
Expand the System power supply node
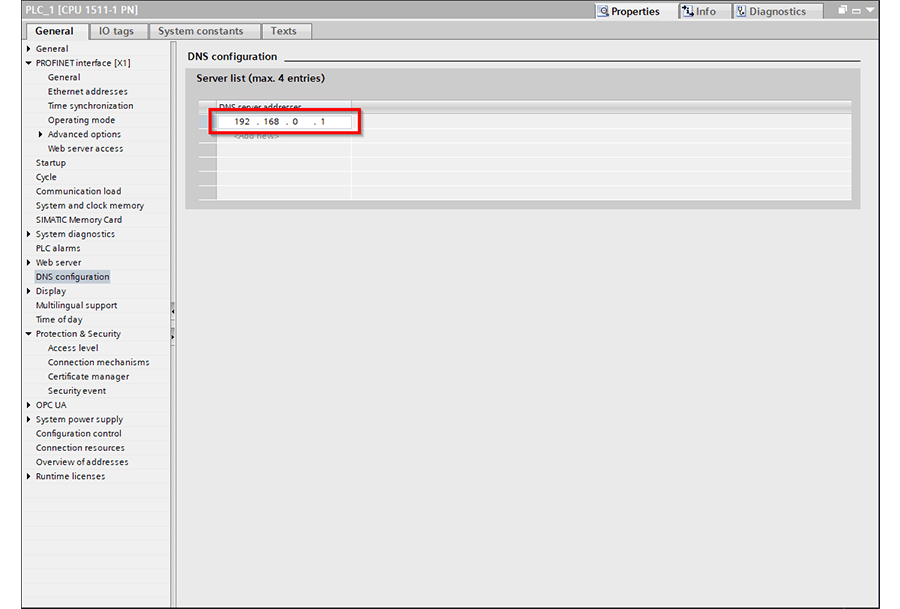click(x=29, y=420)
